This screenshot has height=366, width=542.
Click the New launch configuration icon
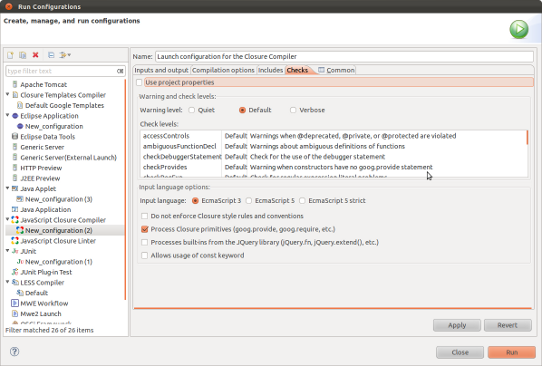click(x=10, y=55)
